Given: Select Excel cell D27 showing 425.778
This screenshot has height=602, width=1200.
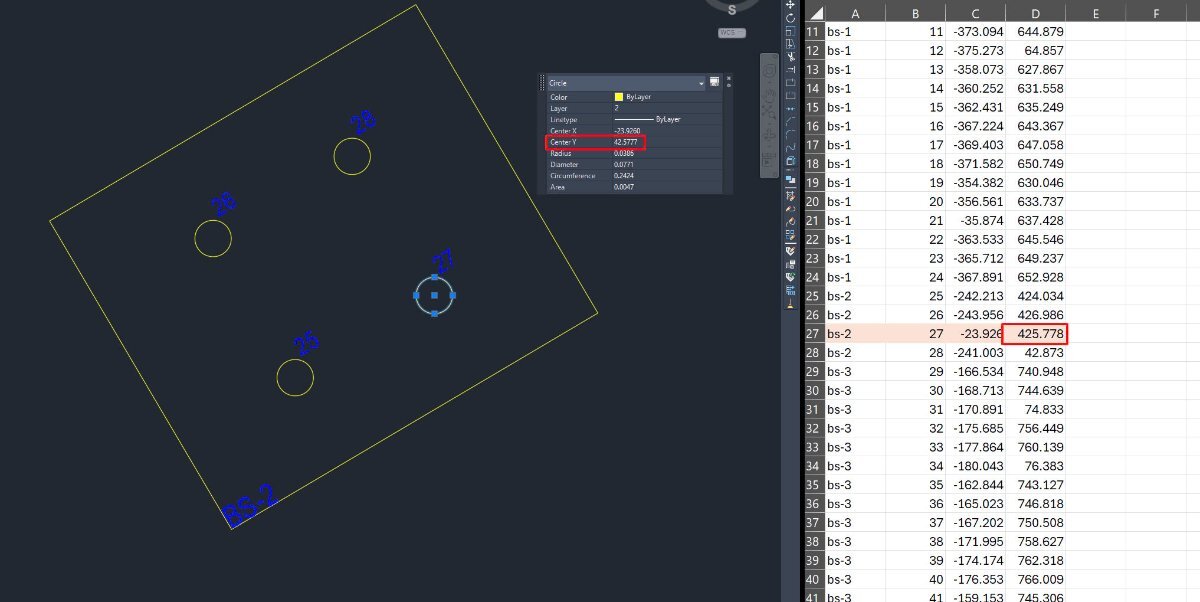Looking at the screenshot, I should [x=1034, y=334].
